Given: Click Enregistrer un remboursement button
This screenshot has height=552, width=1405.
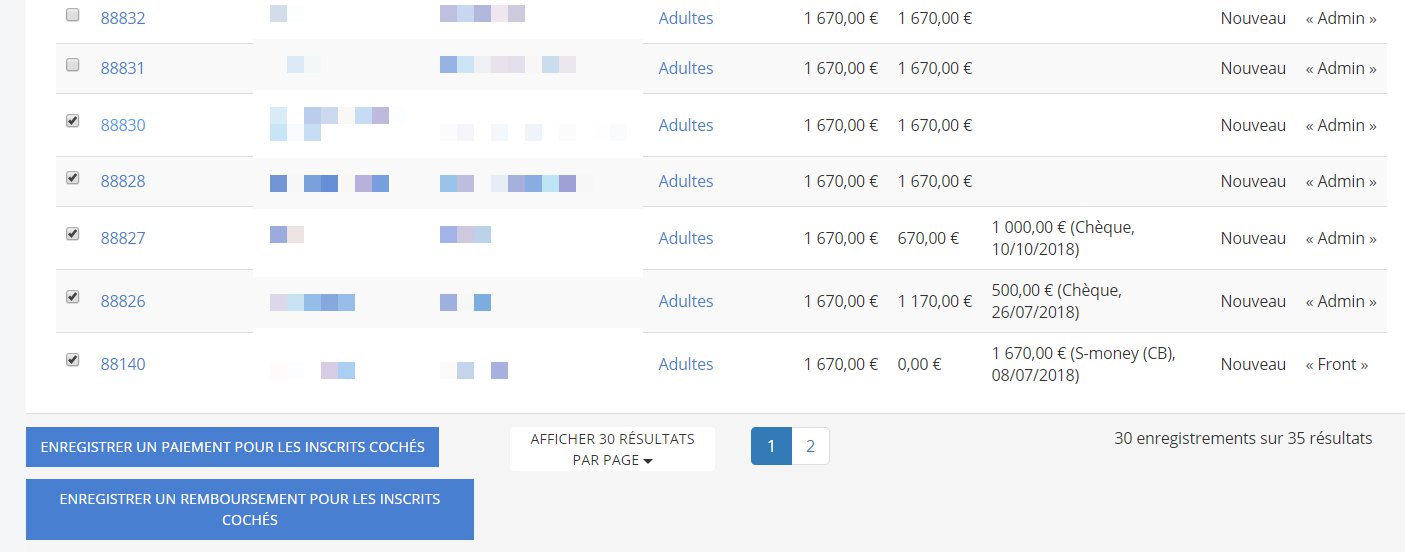Looking at the screenshot, I should tap(249, 509).
